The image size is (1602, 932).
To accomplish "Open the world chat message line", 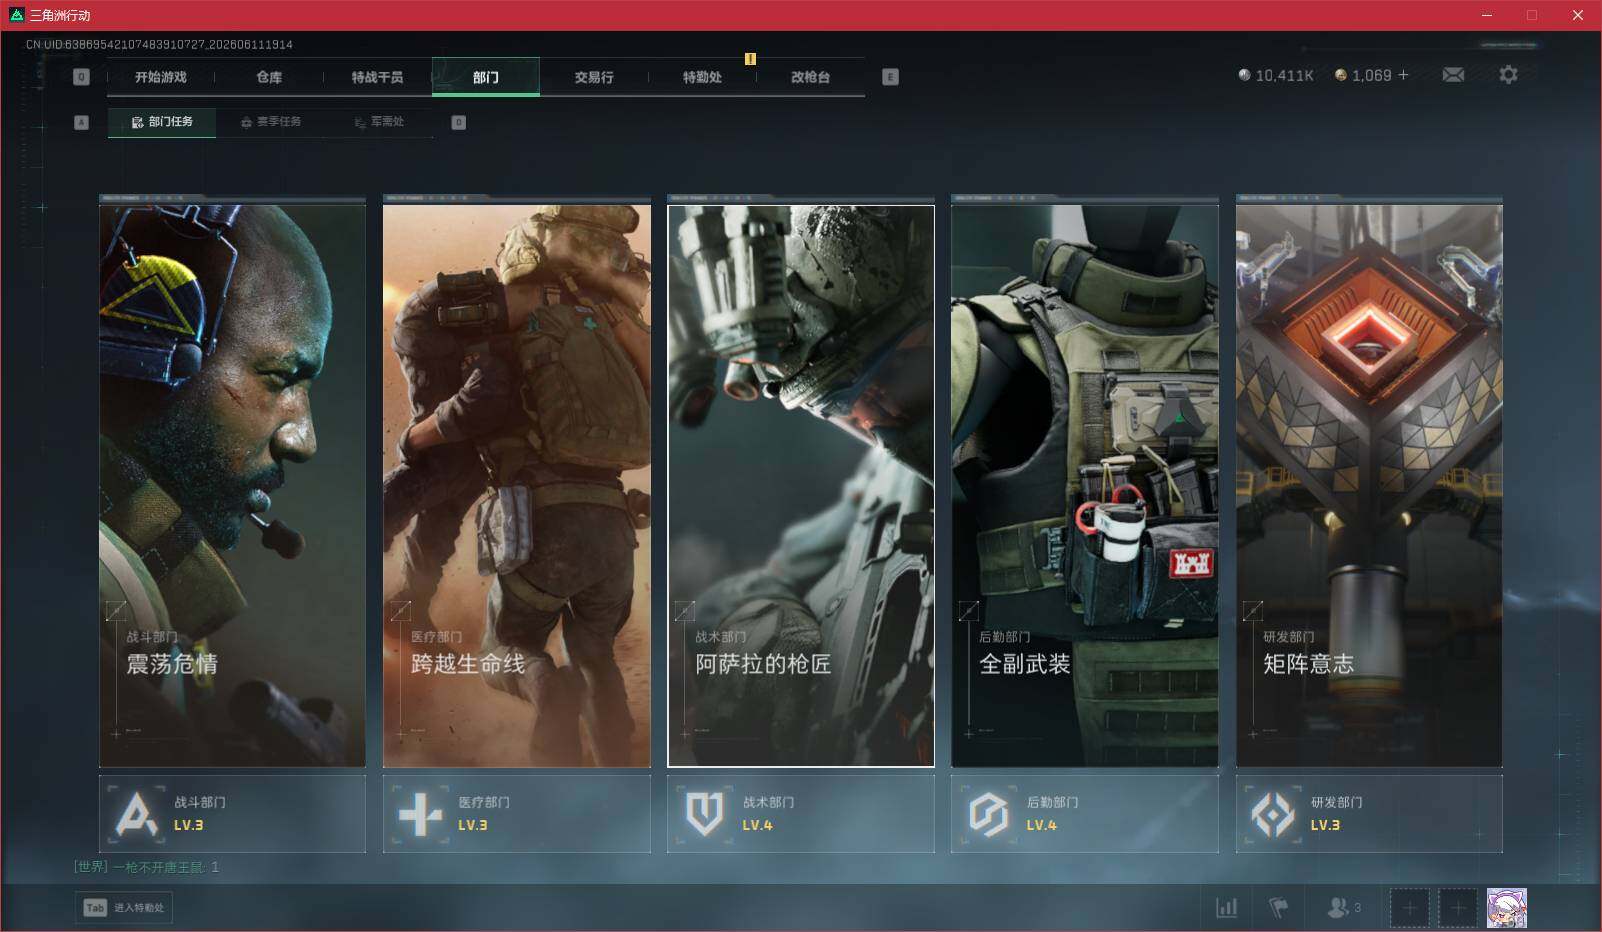I will coord(146,867).
